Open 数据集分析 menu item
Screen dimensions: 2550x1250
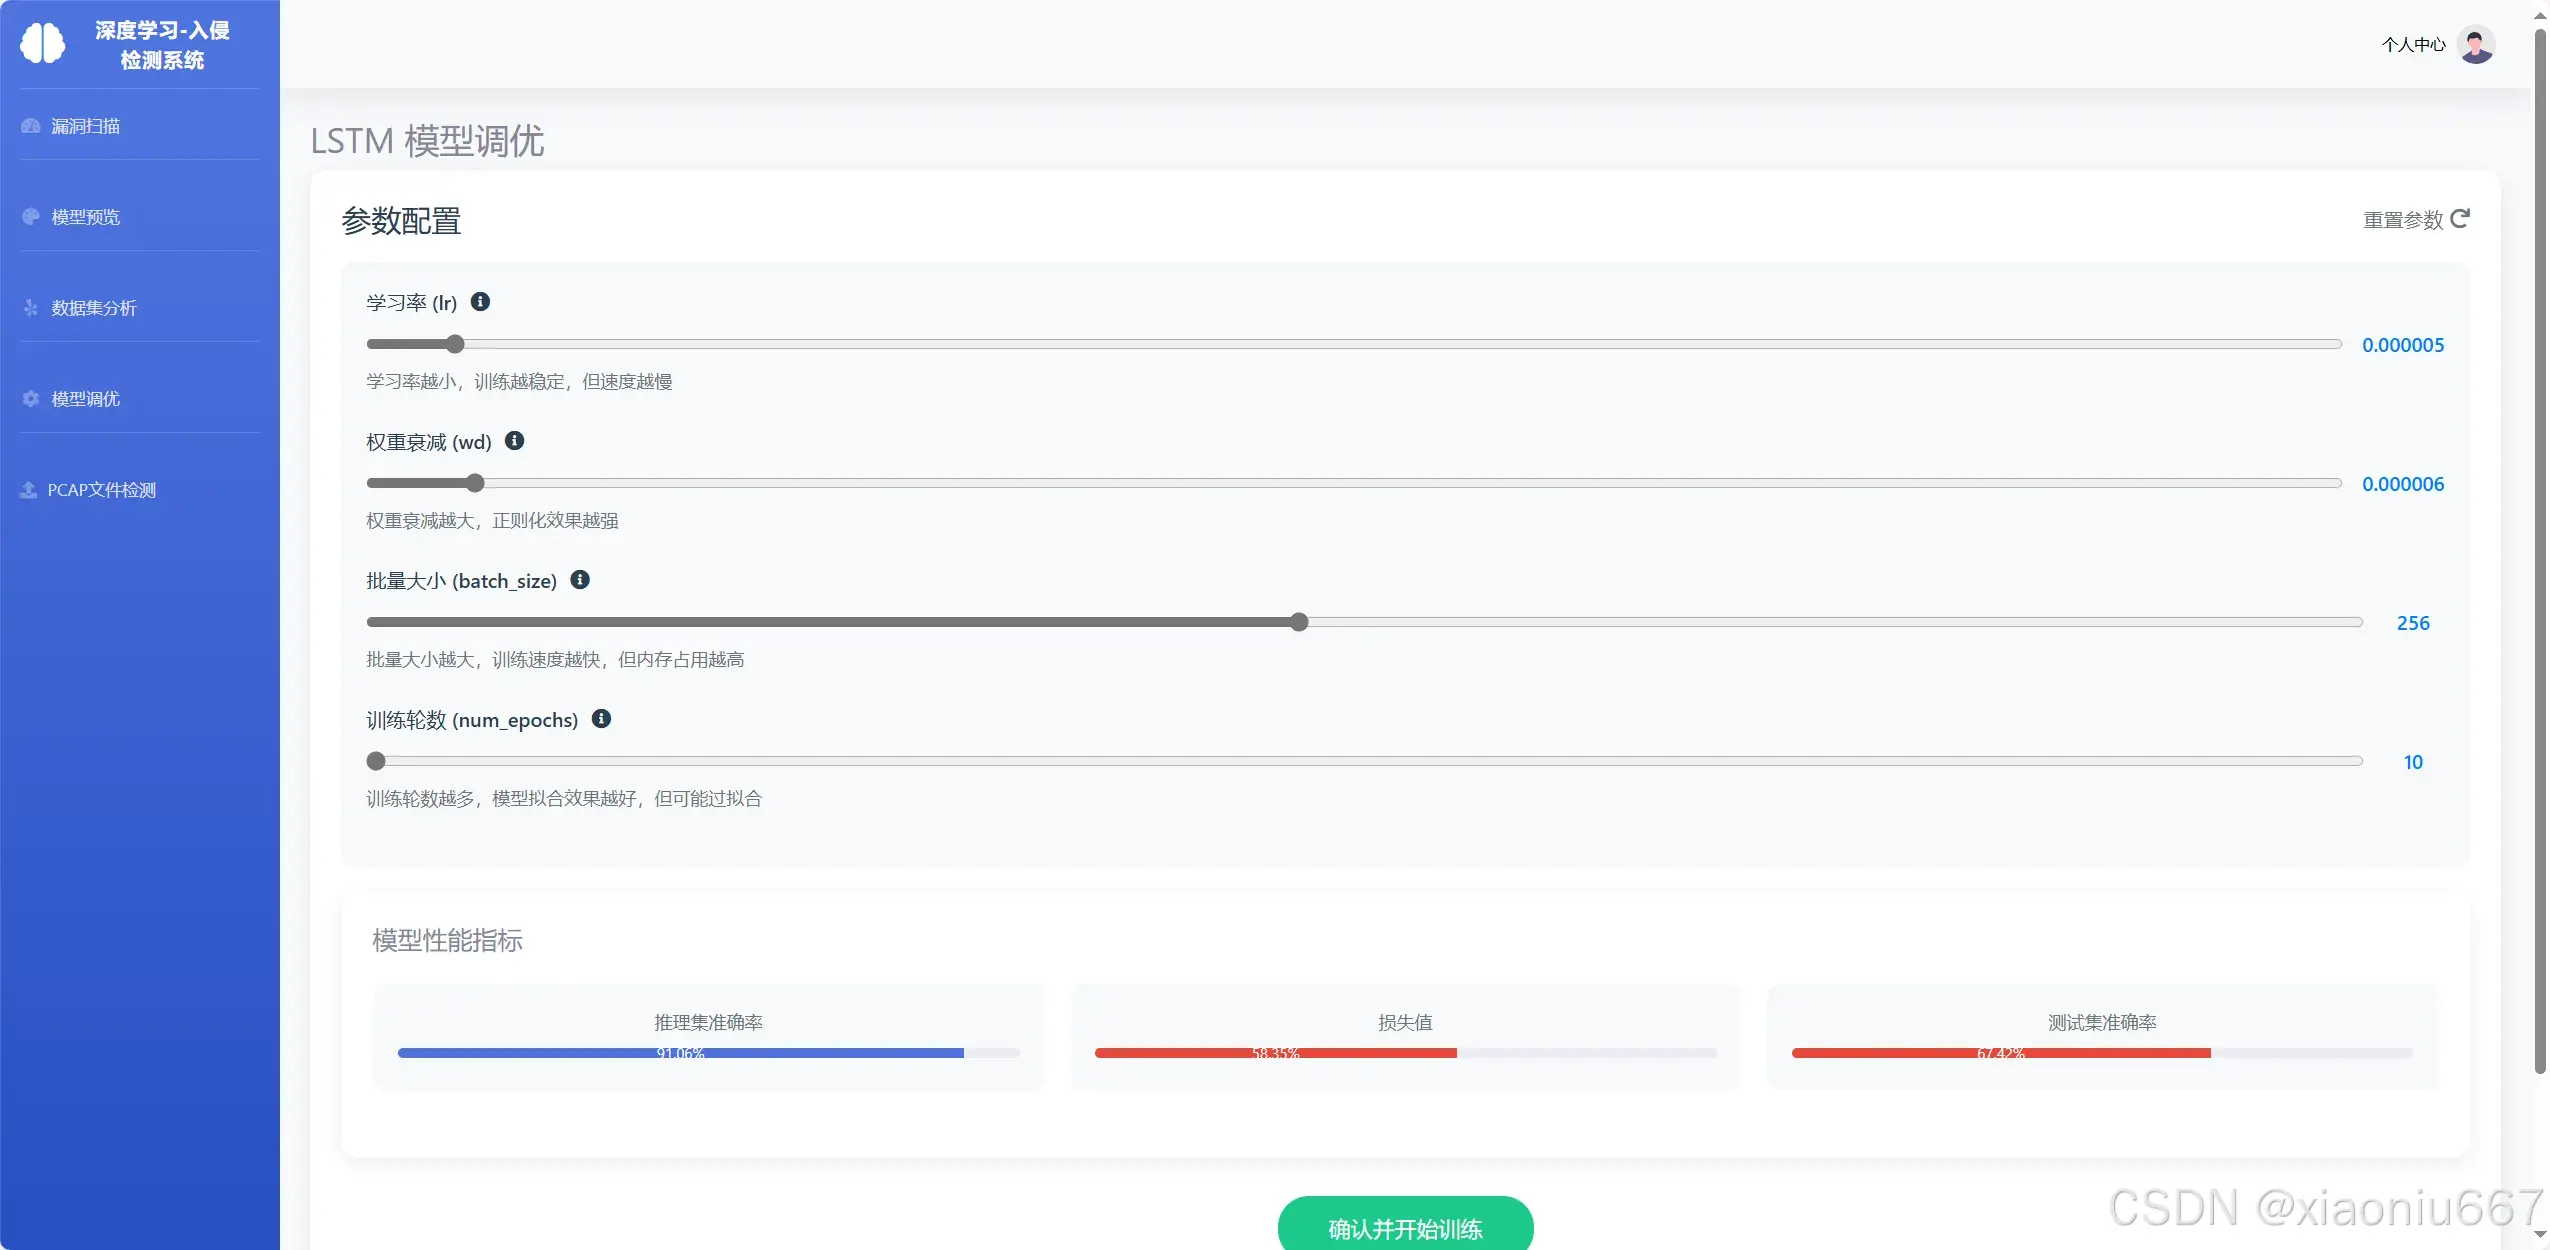(94, 308)
